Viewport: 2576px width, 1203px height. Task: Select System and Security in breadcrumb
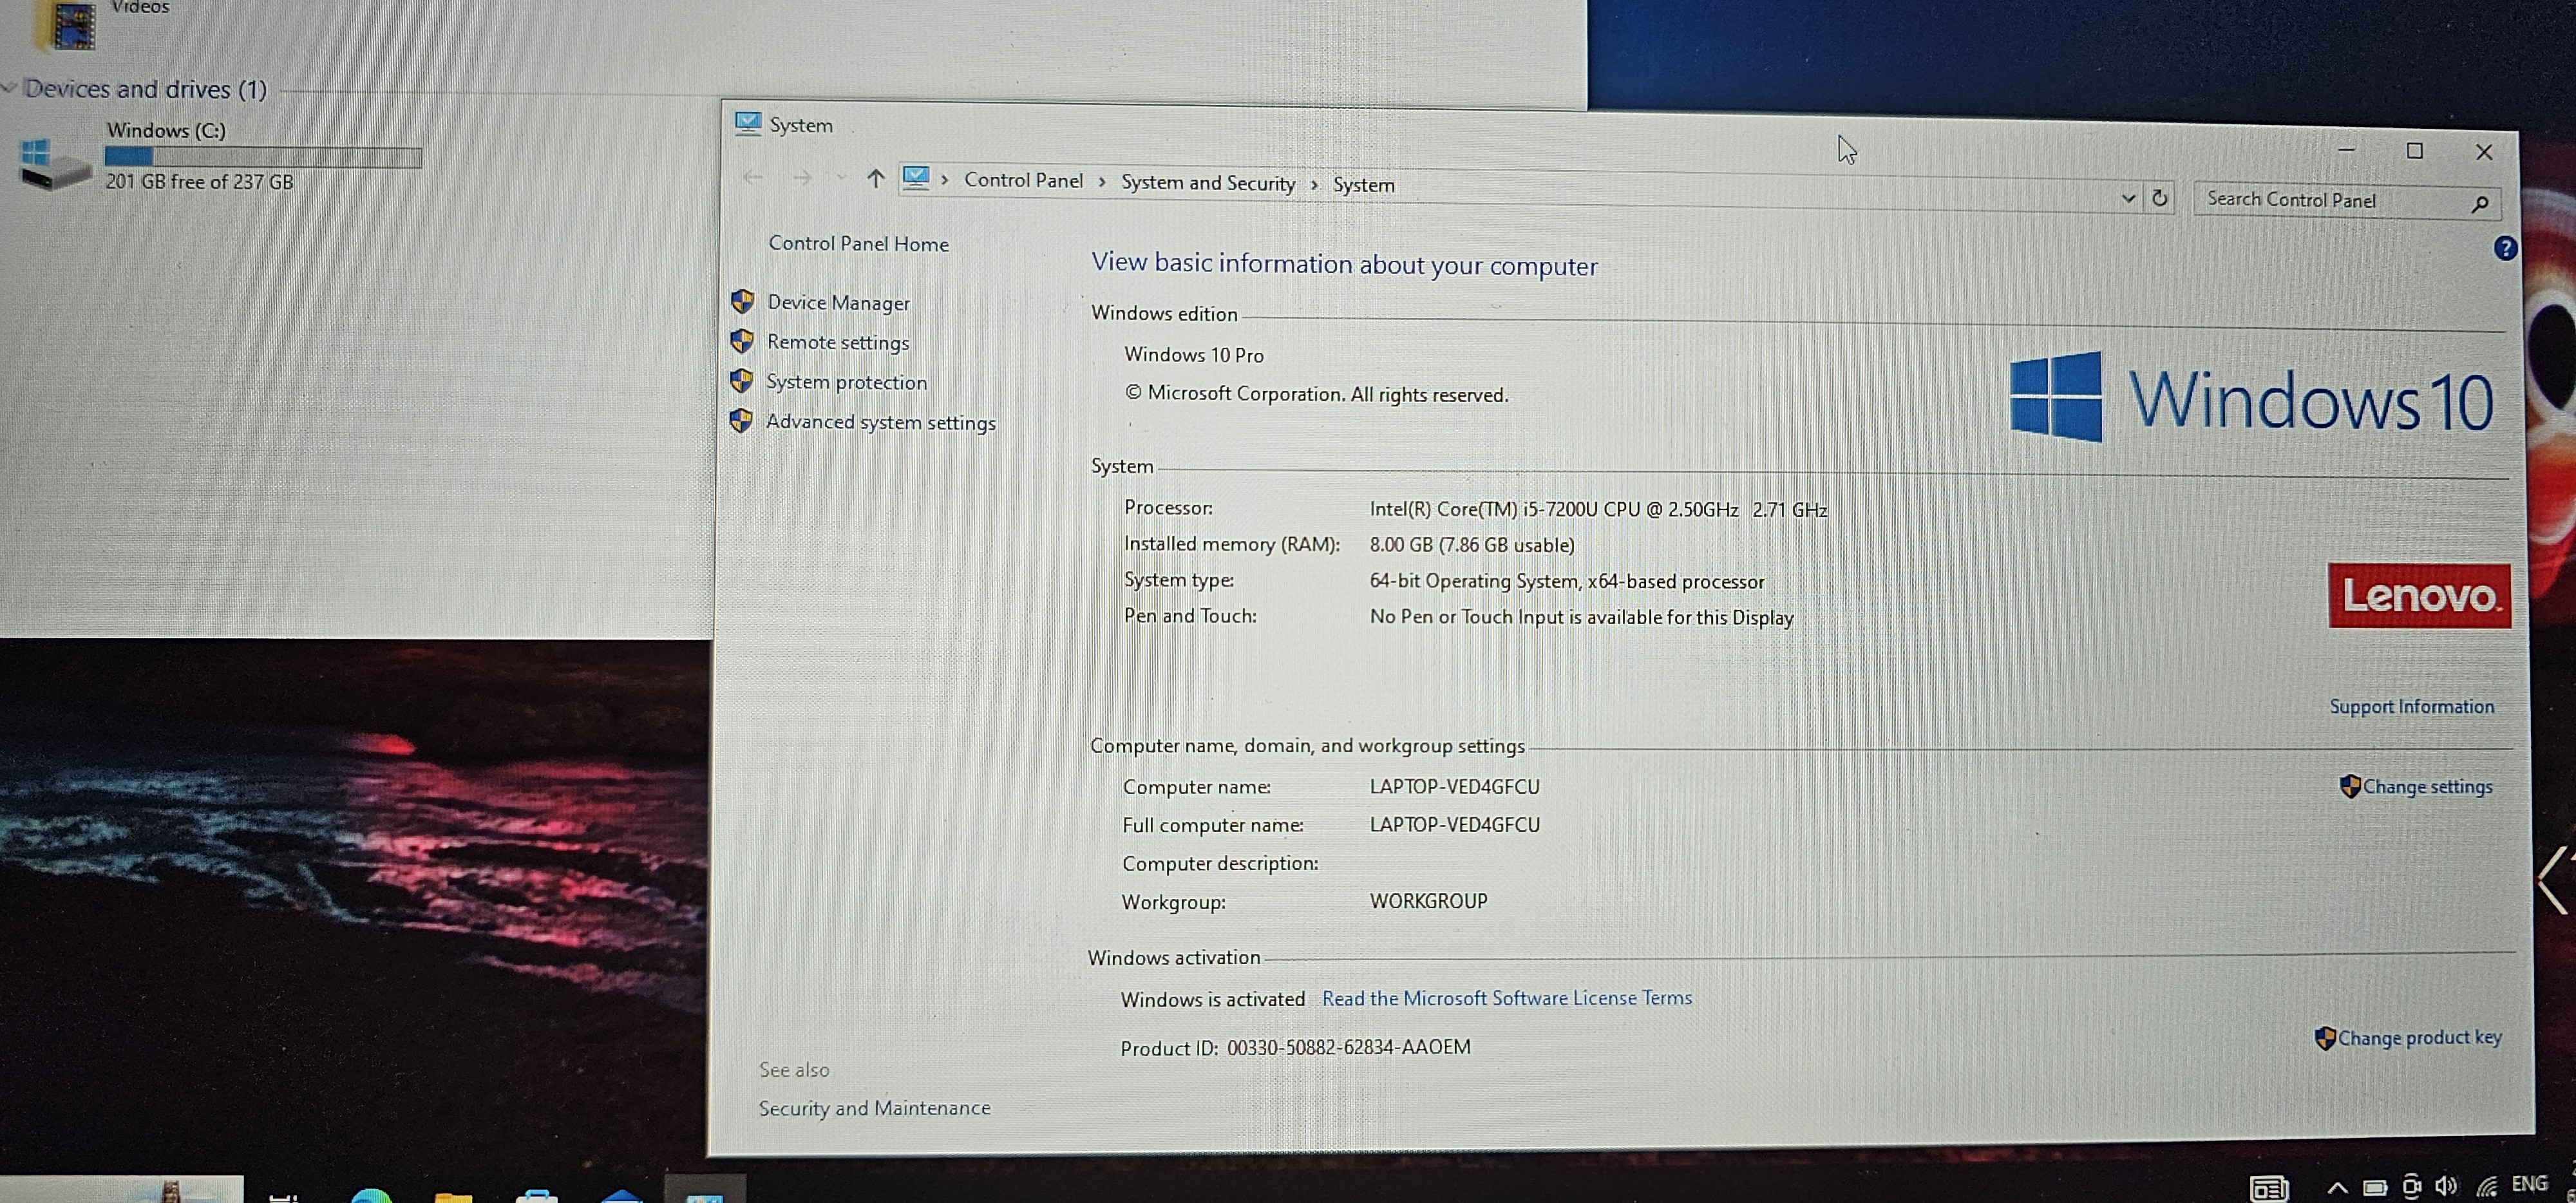point(1208,183)
